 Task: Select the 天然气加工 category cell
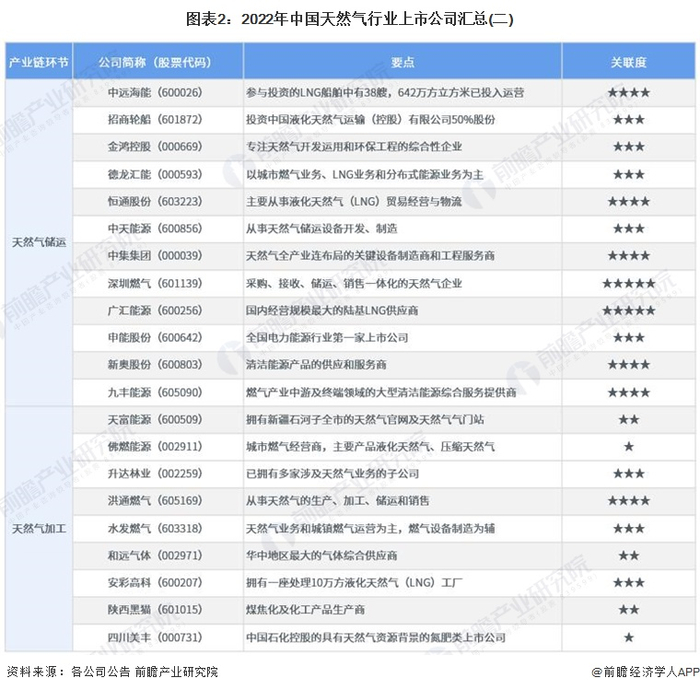(x=39, y=529)
